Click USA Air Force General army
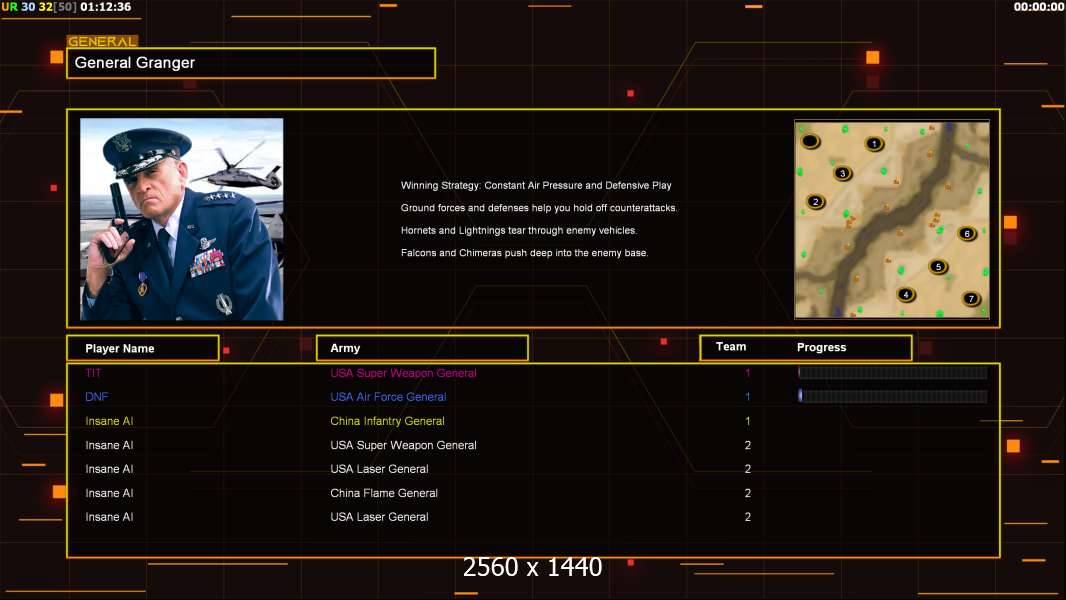 tap(388, 397)
